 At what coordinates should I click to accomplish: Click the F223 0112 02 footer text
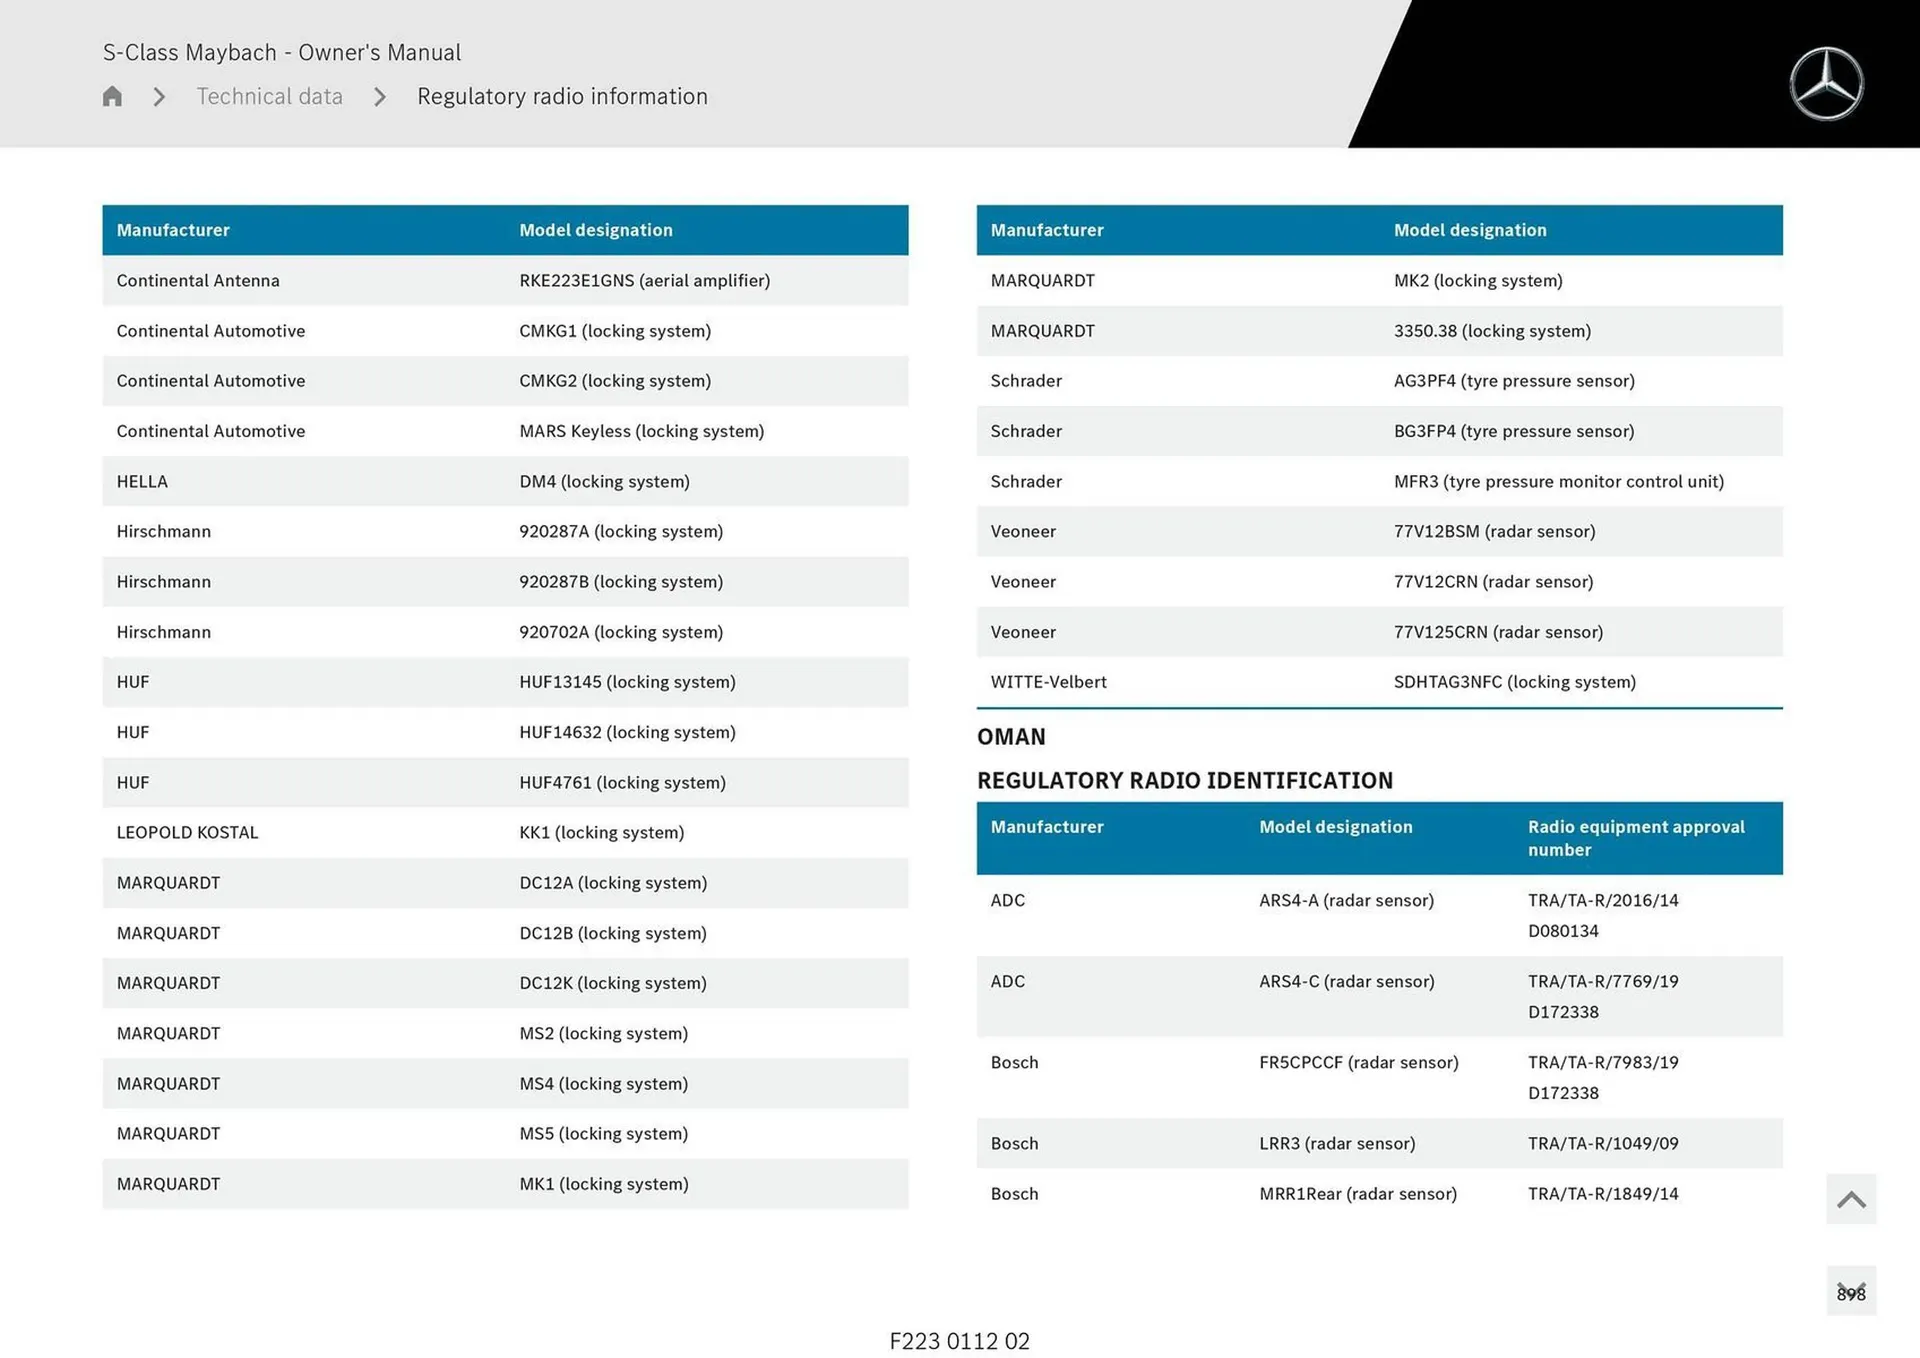pyautogui.click(x=959, y=1341)
